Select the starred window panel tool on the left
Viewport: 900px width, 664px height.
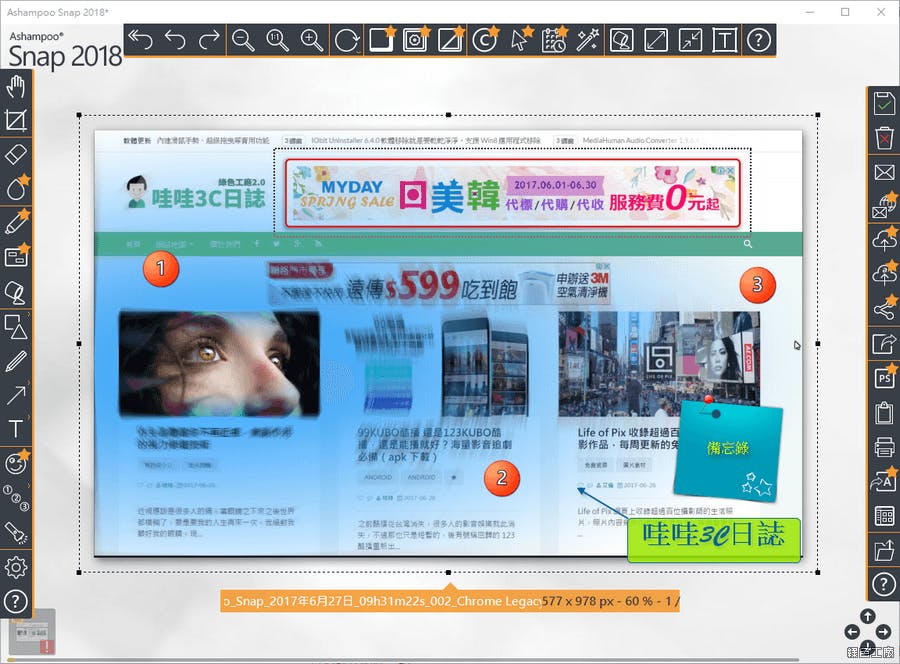[x=15, y=258]
